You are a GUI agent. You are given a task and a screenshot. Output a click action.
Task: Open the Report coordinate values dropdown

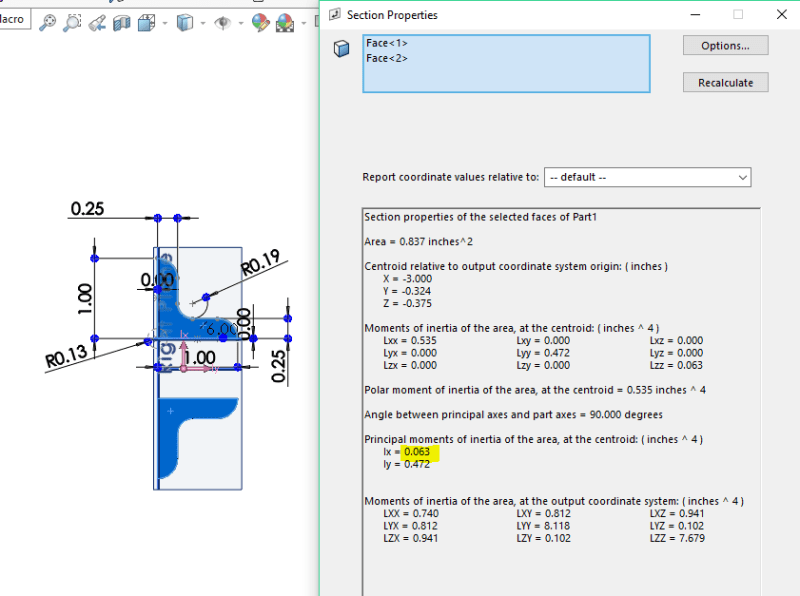point(647,177)
